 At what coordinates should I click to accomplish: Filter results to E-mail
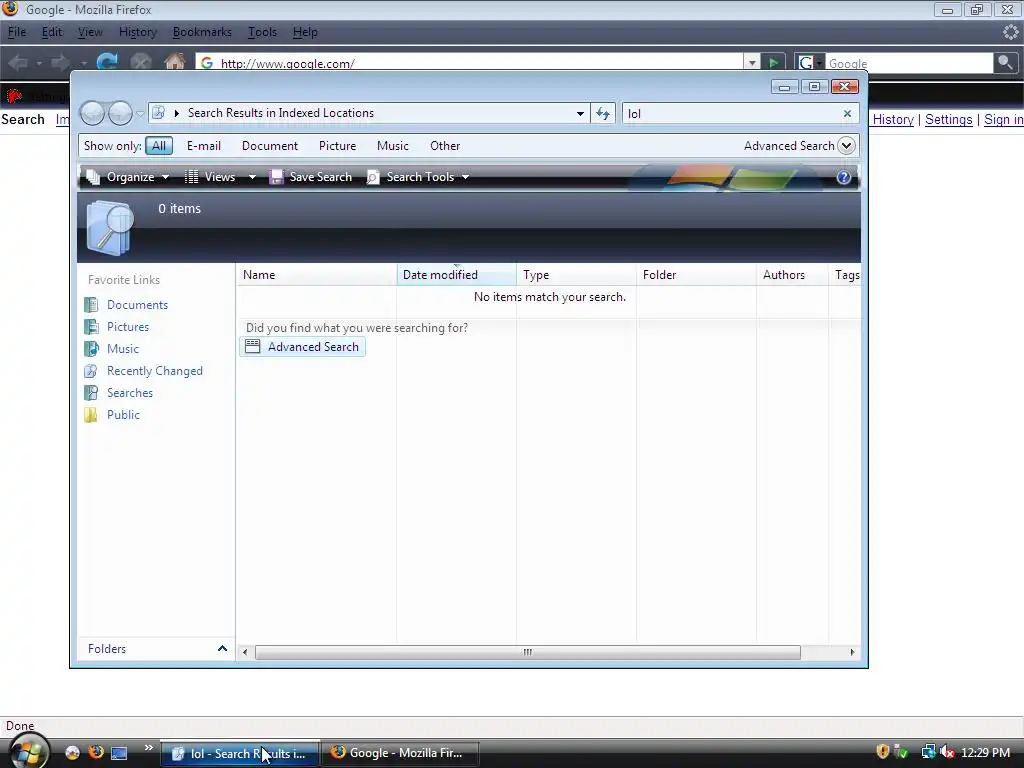pyautogui.click(x=204, y=146)
